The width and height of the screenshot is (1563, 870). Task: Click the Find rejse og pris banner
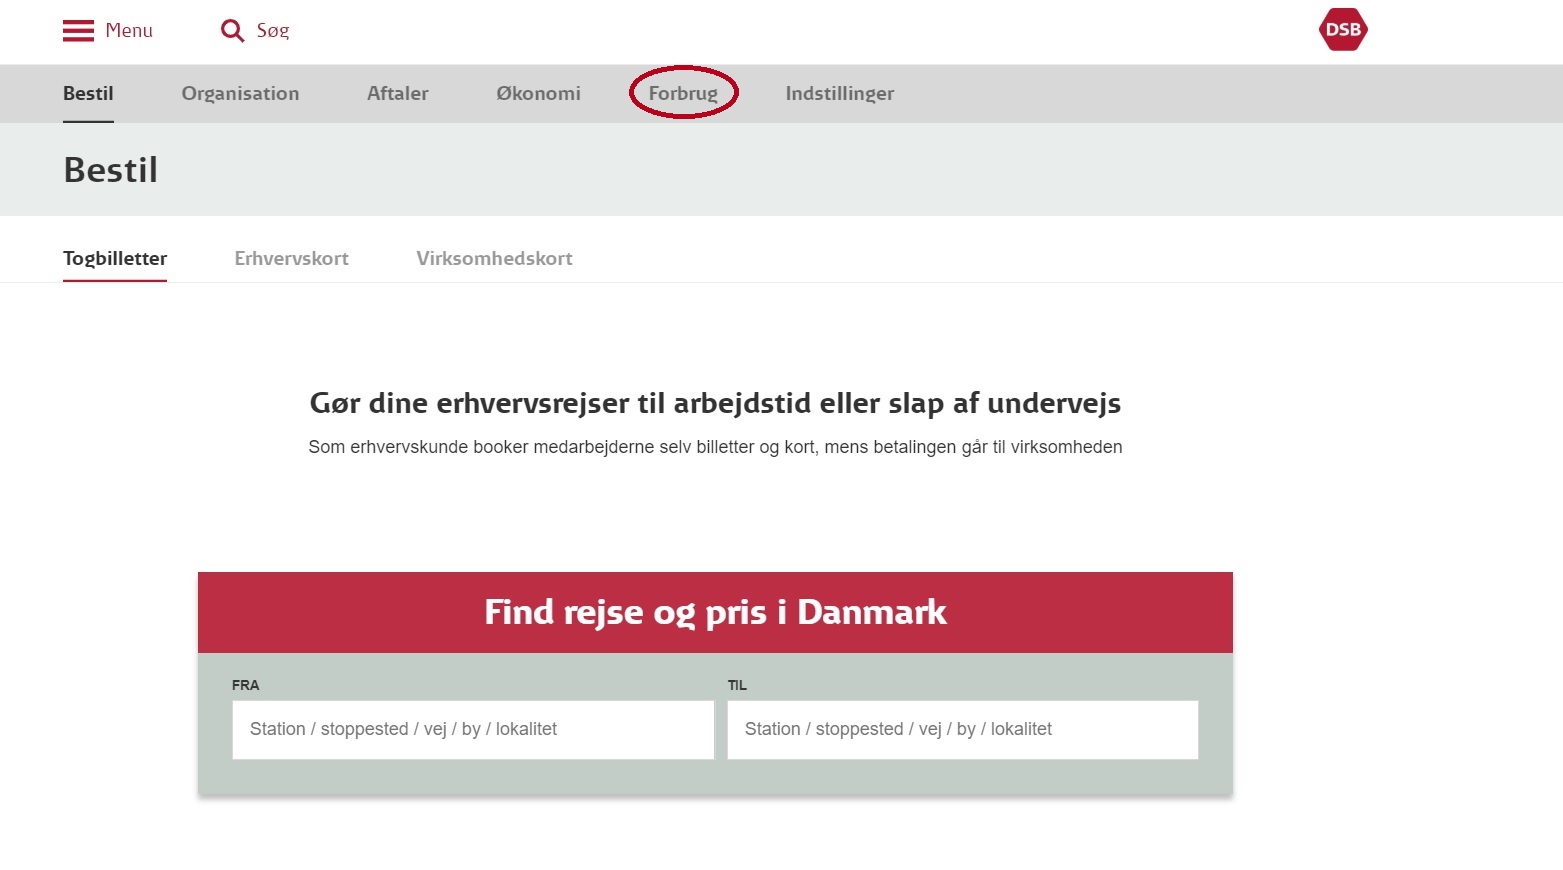[715, 611]
